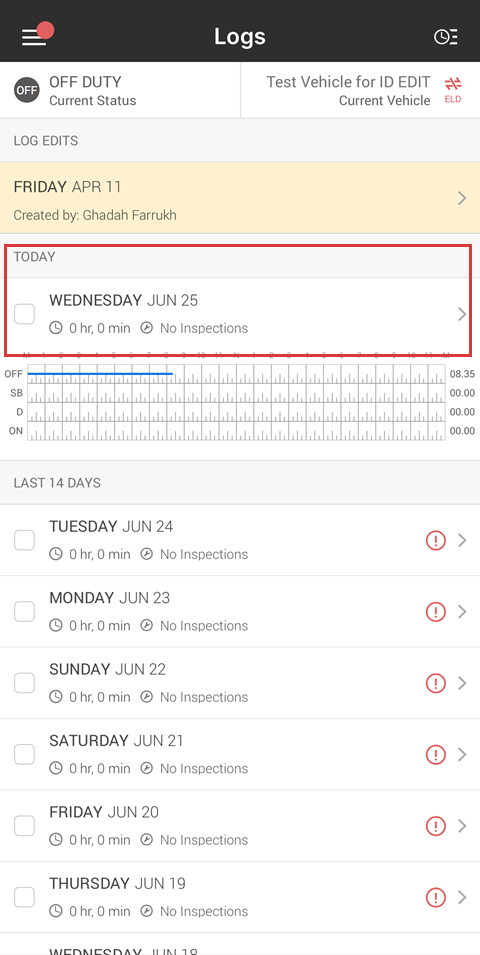Tap the violation alert icon for Saturday Jun 21
Screen dimensions: 480x955
point(436,755)
